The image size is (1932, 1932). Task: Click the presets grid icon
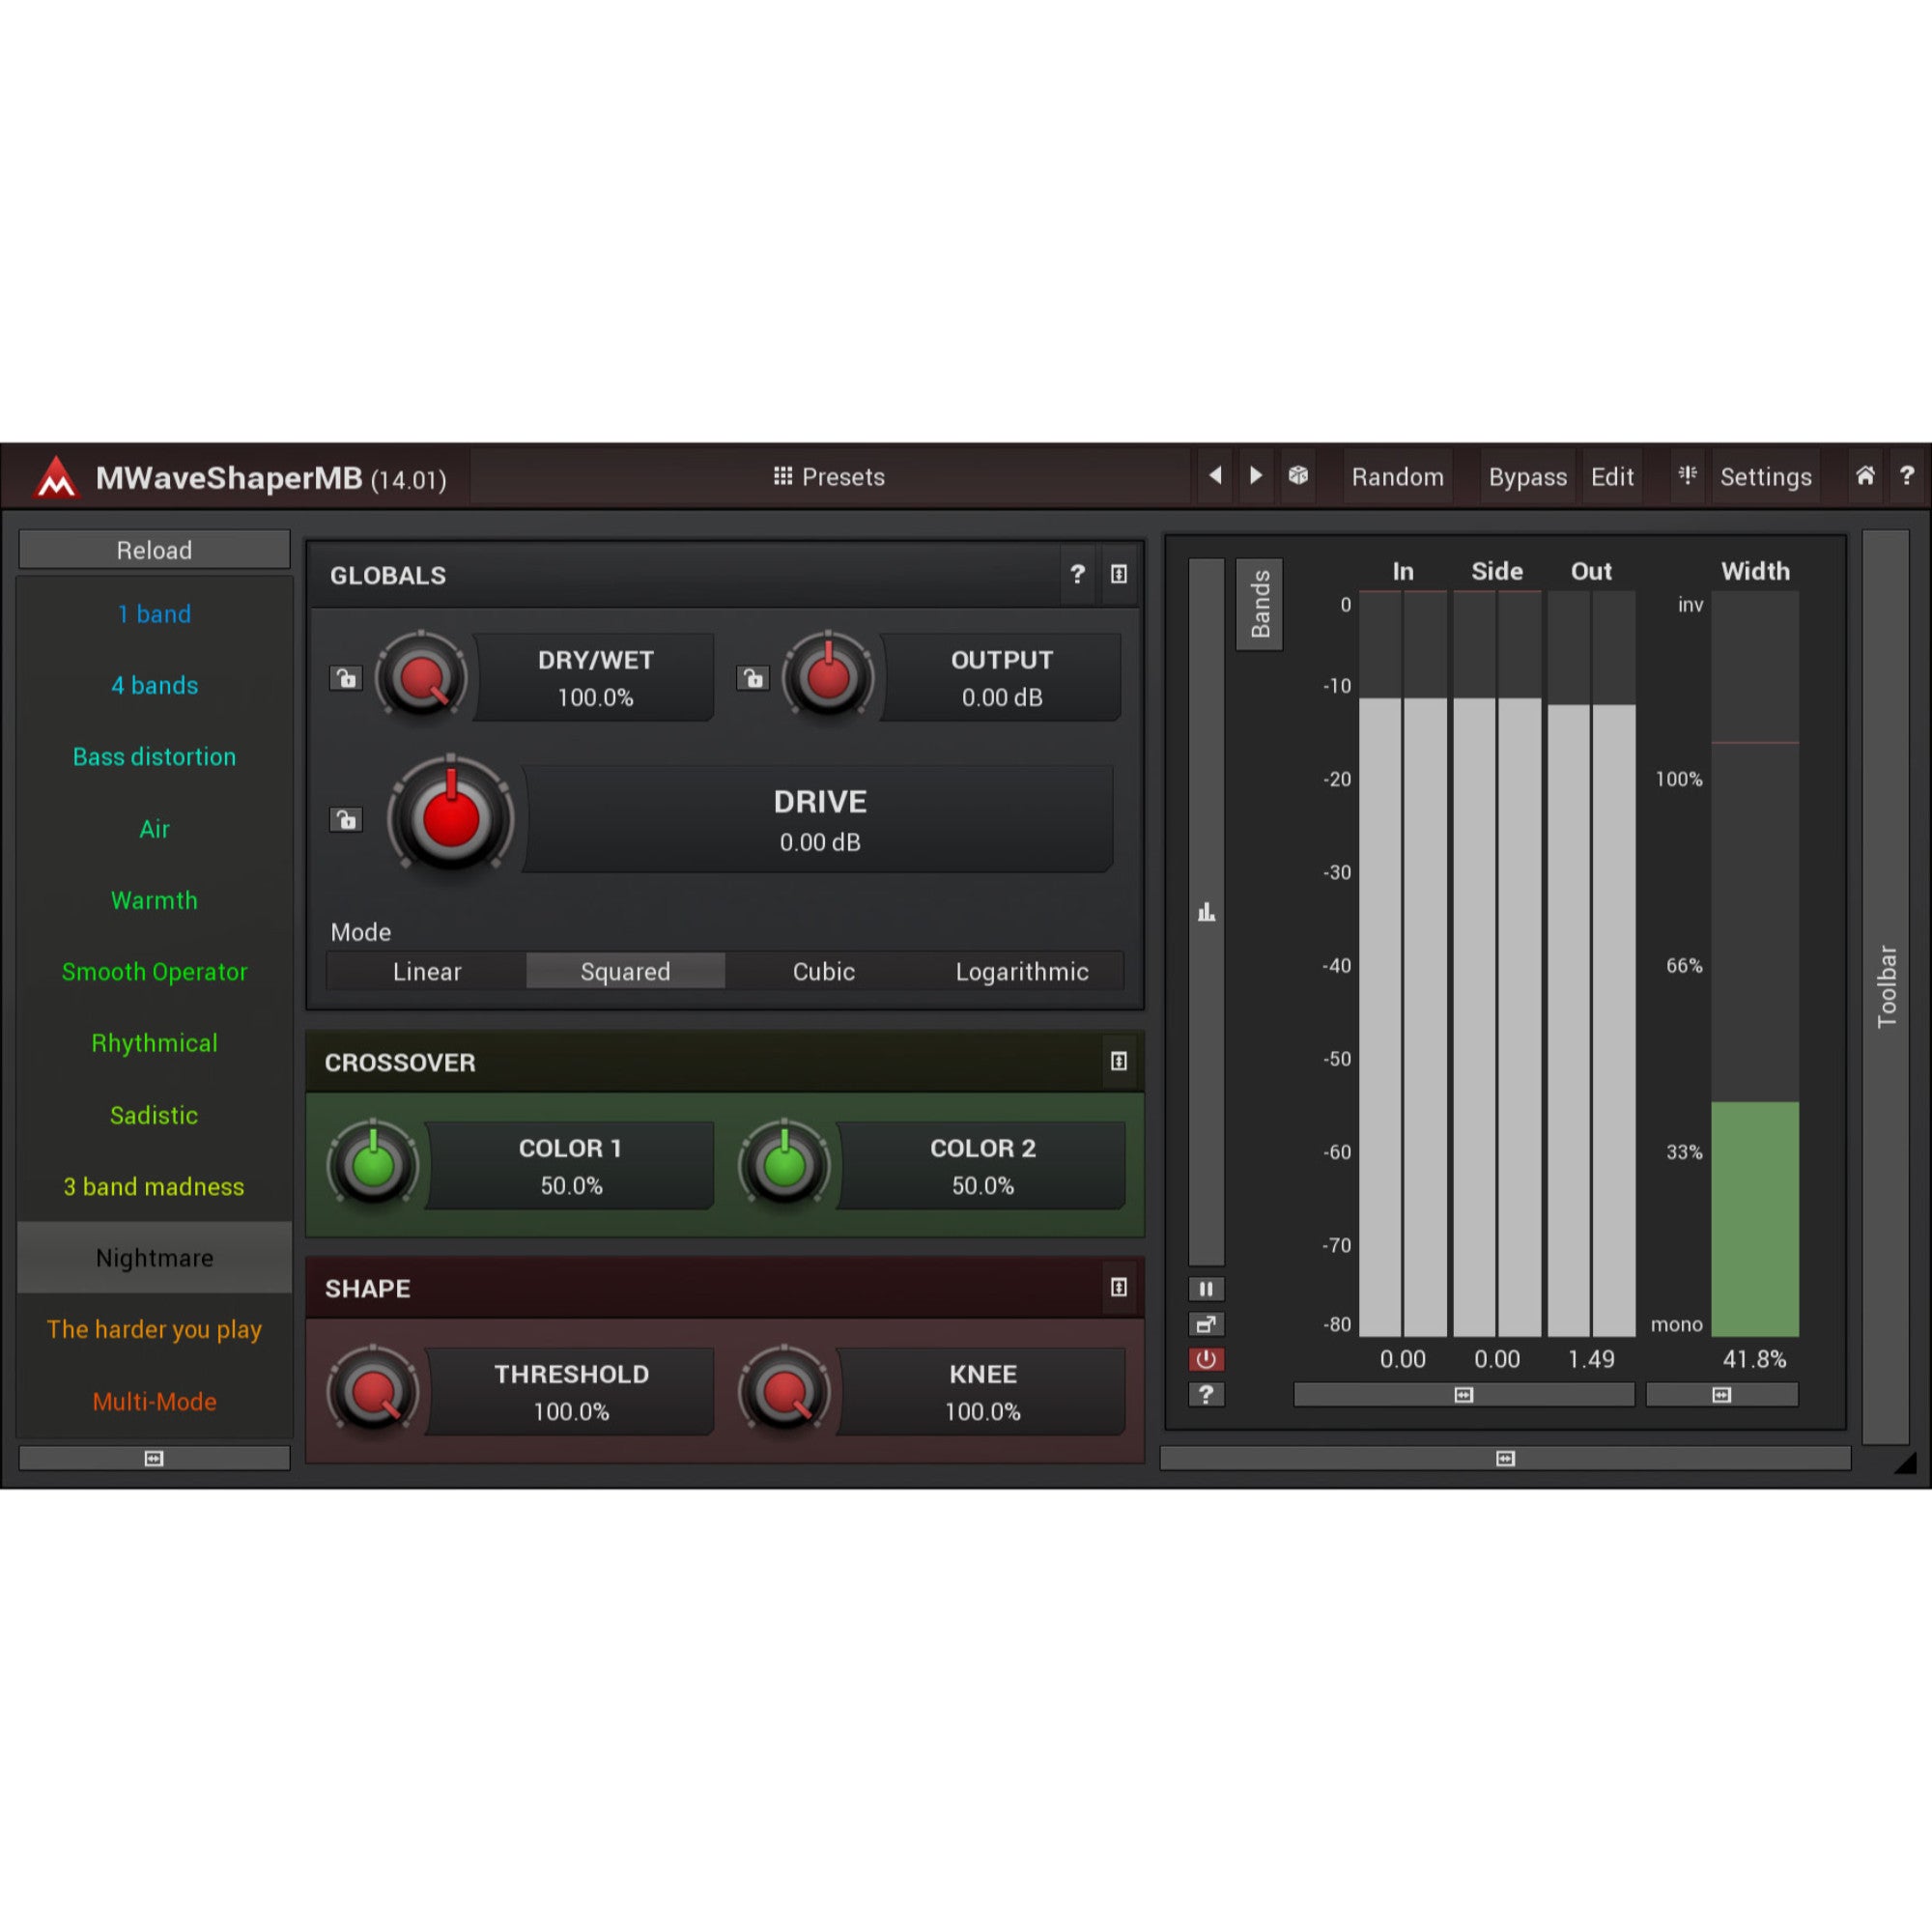click(x=782, y=476)
